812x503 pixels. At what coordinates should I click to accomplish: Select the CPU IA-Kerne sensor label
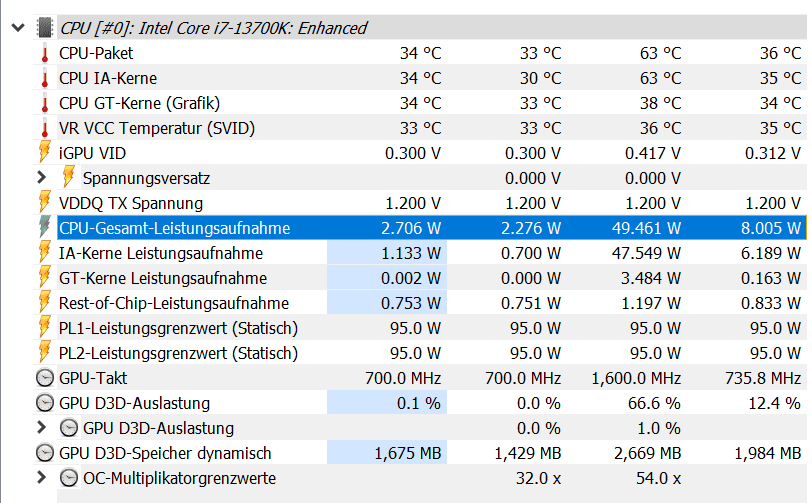[x=108, y=78]
